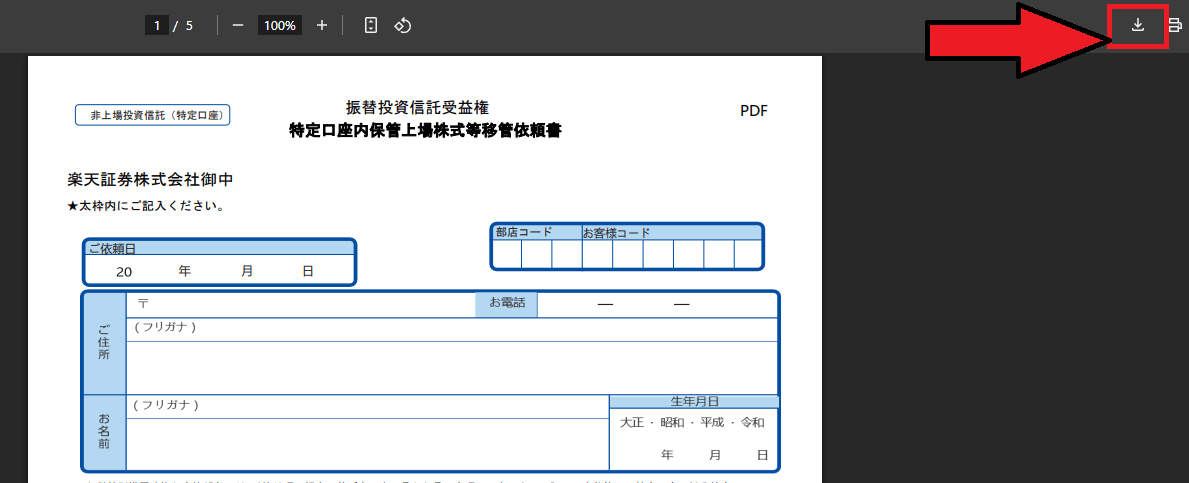Select the 部店コード label
Image resolution: width=1189 pixels, height=483 pixels.
pos(523,233)
